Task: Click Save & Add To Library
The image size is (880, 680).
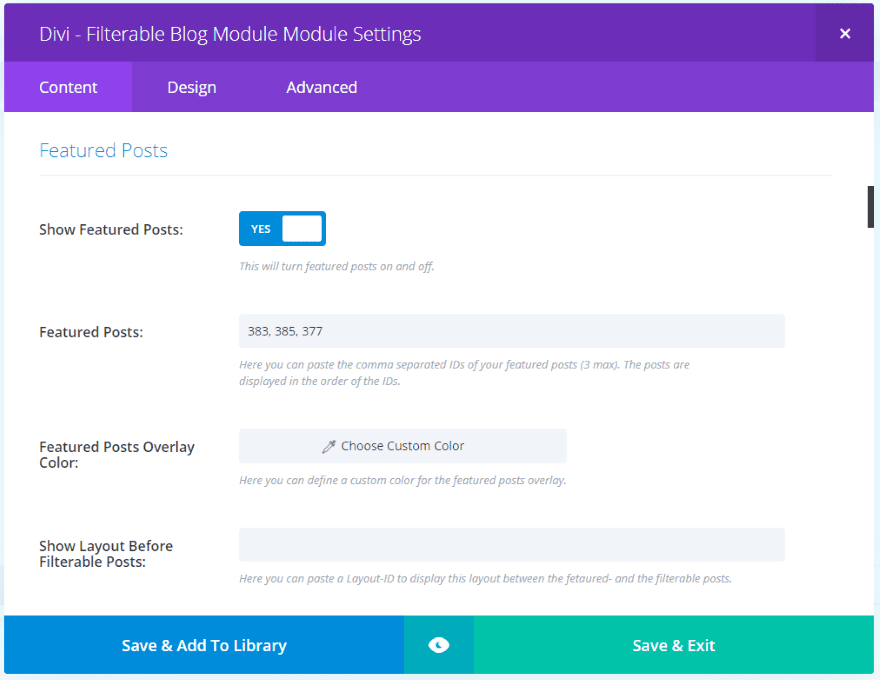Action: (x=204, y=645)
